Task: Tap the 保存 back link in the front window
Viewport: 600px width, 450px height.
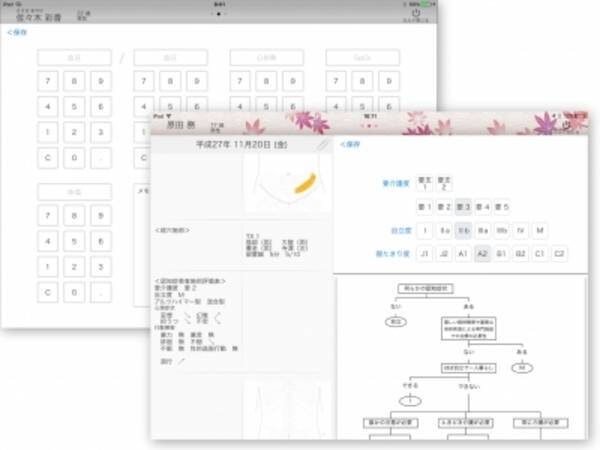Action: [350, 144]
